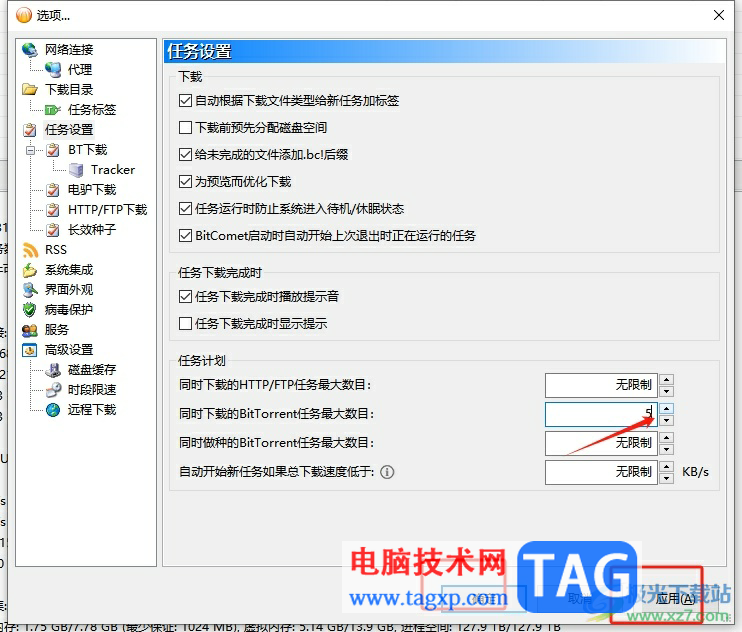Screen dimensions: 742x632
Task: Toggle 为预览而优化下载 checkbox
Action: coord(185,181)
